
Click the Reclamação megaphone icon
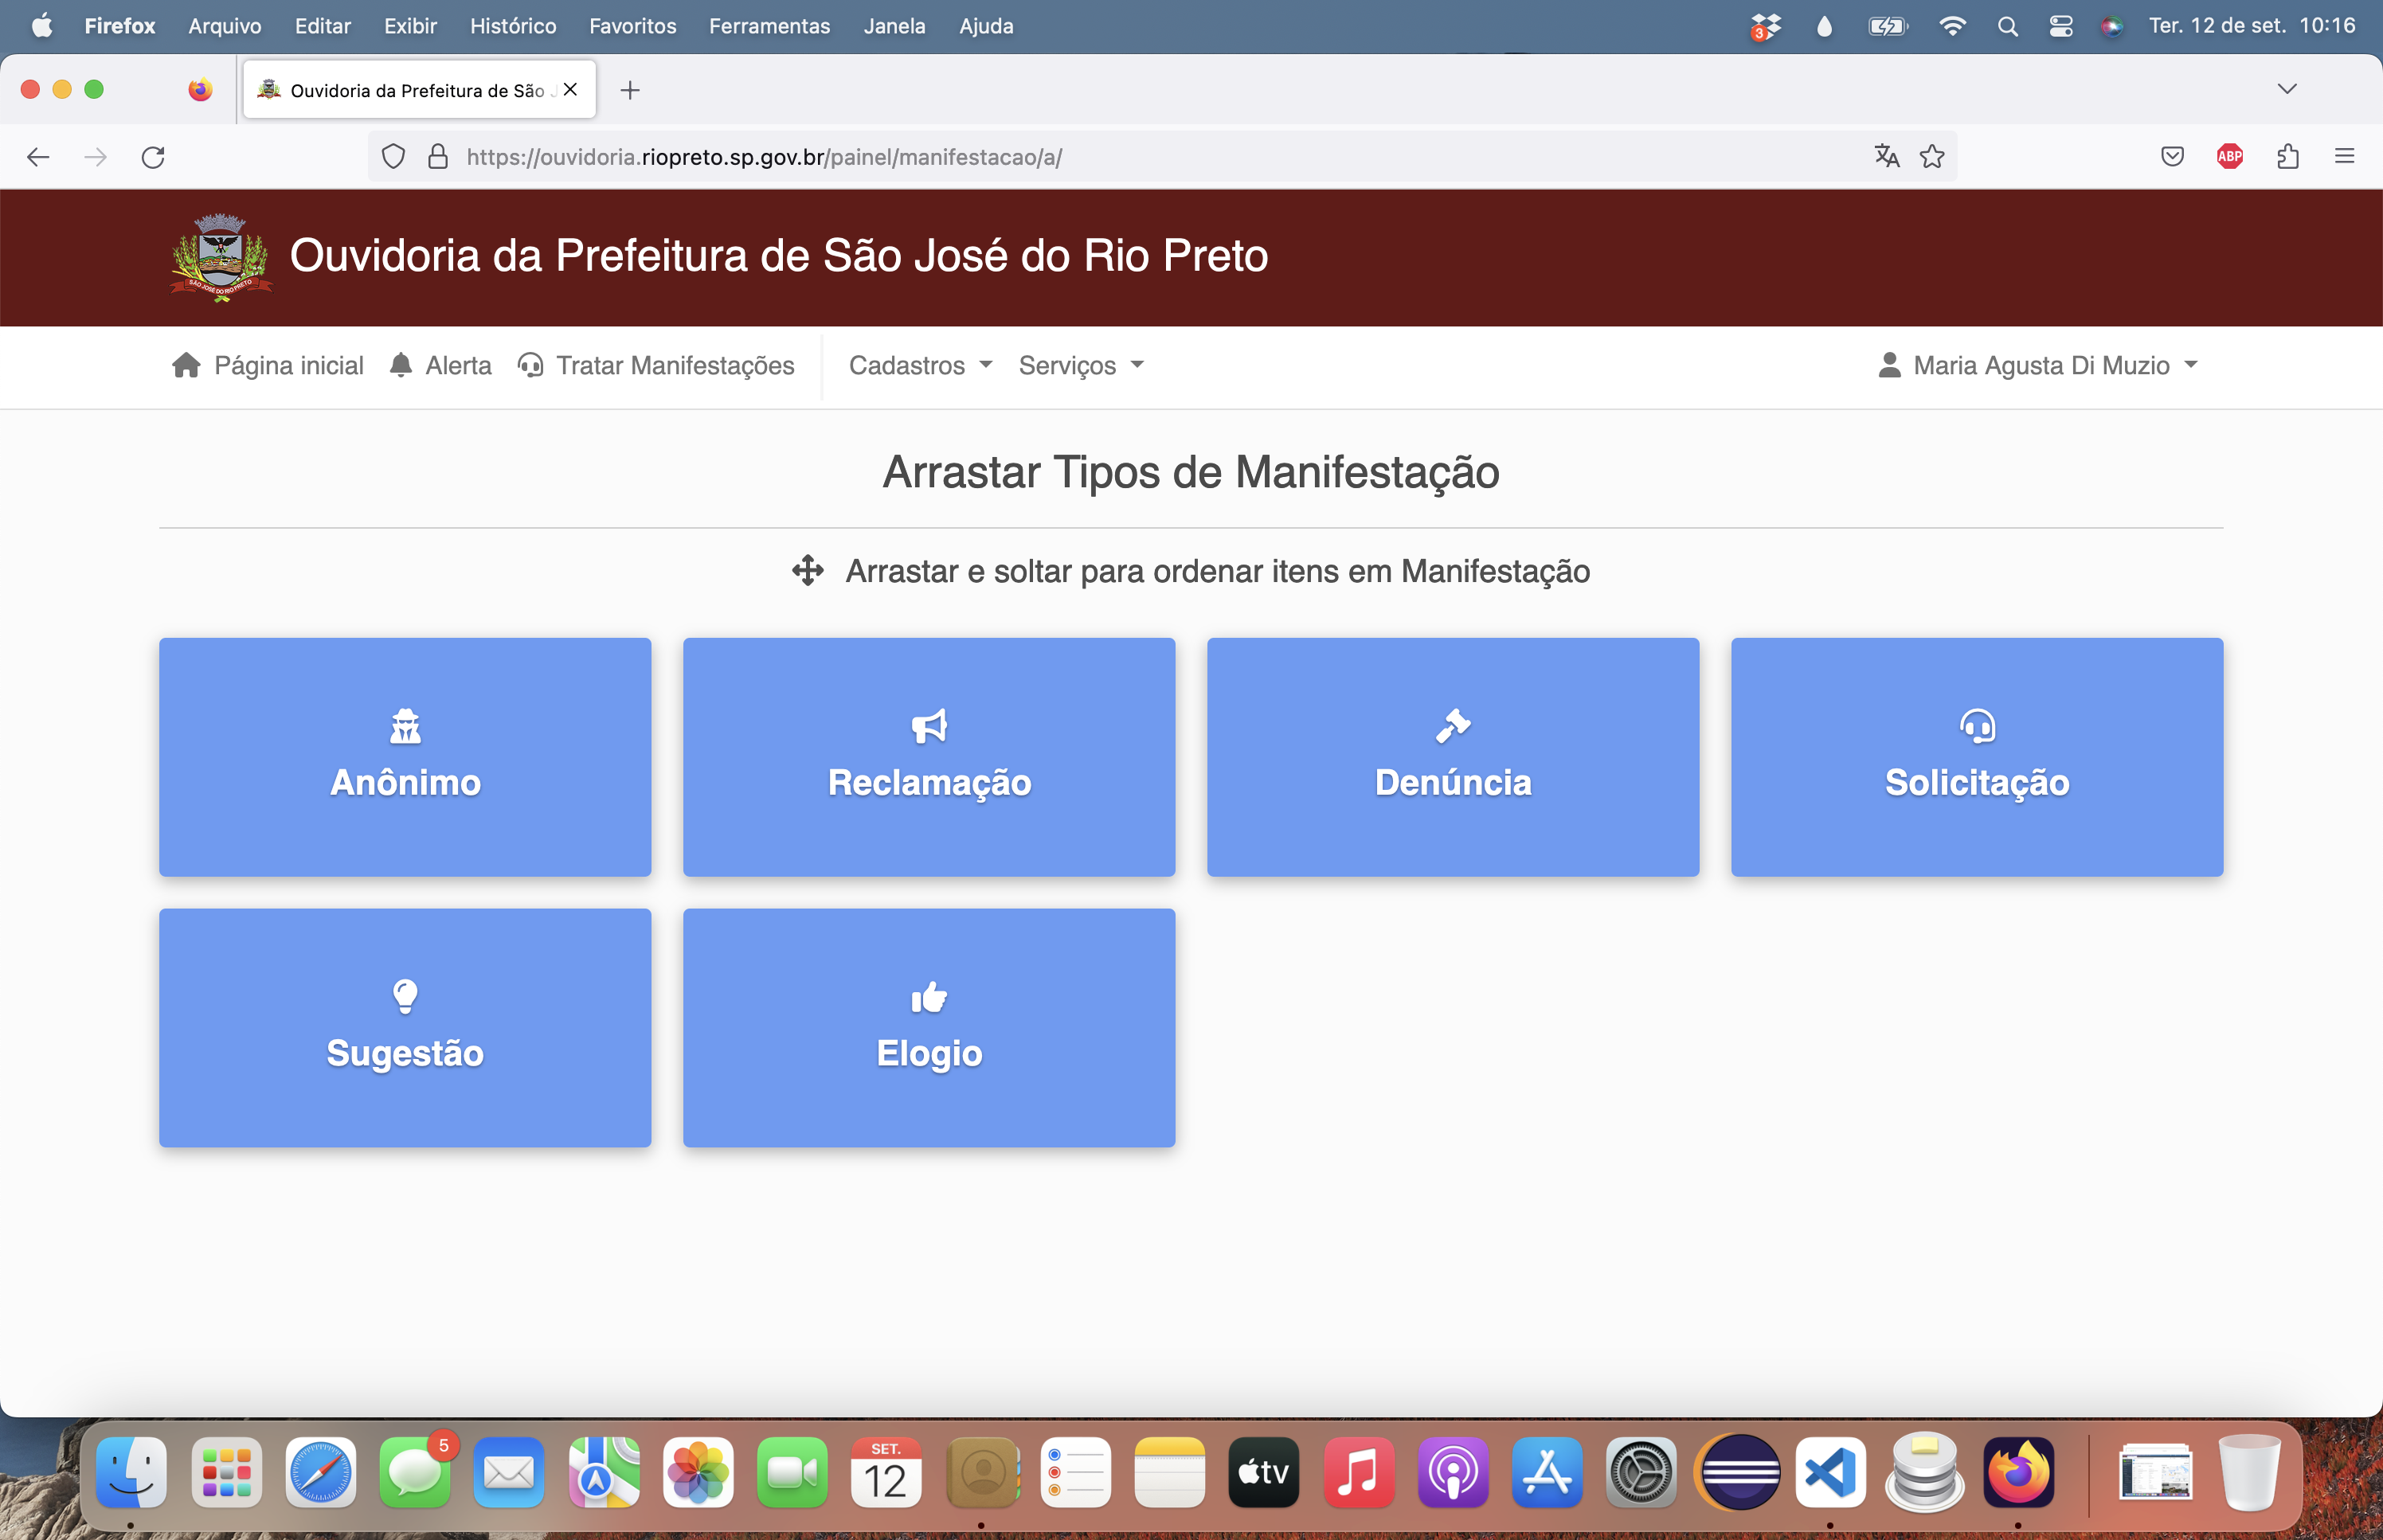tap(929, 726)
